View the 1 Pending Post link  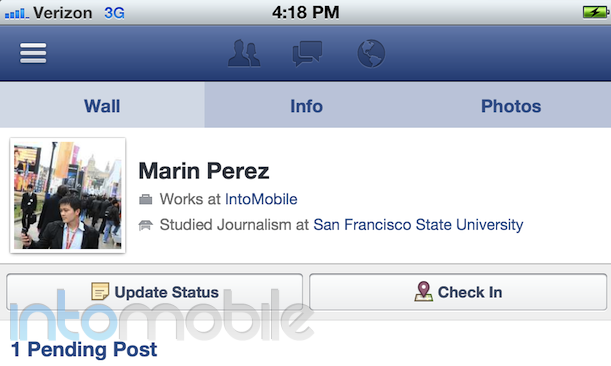pos(84,349)
